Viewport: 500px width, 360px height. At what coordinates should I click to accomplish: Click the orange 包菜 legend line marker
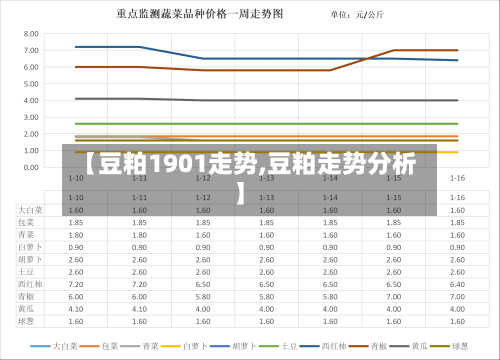click(x=89, y=346)
